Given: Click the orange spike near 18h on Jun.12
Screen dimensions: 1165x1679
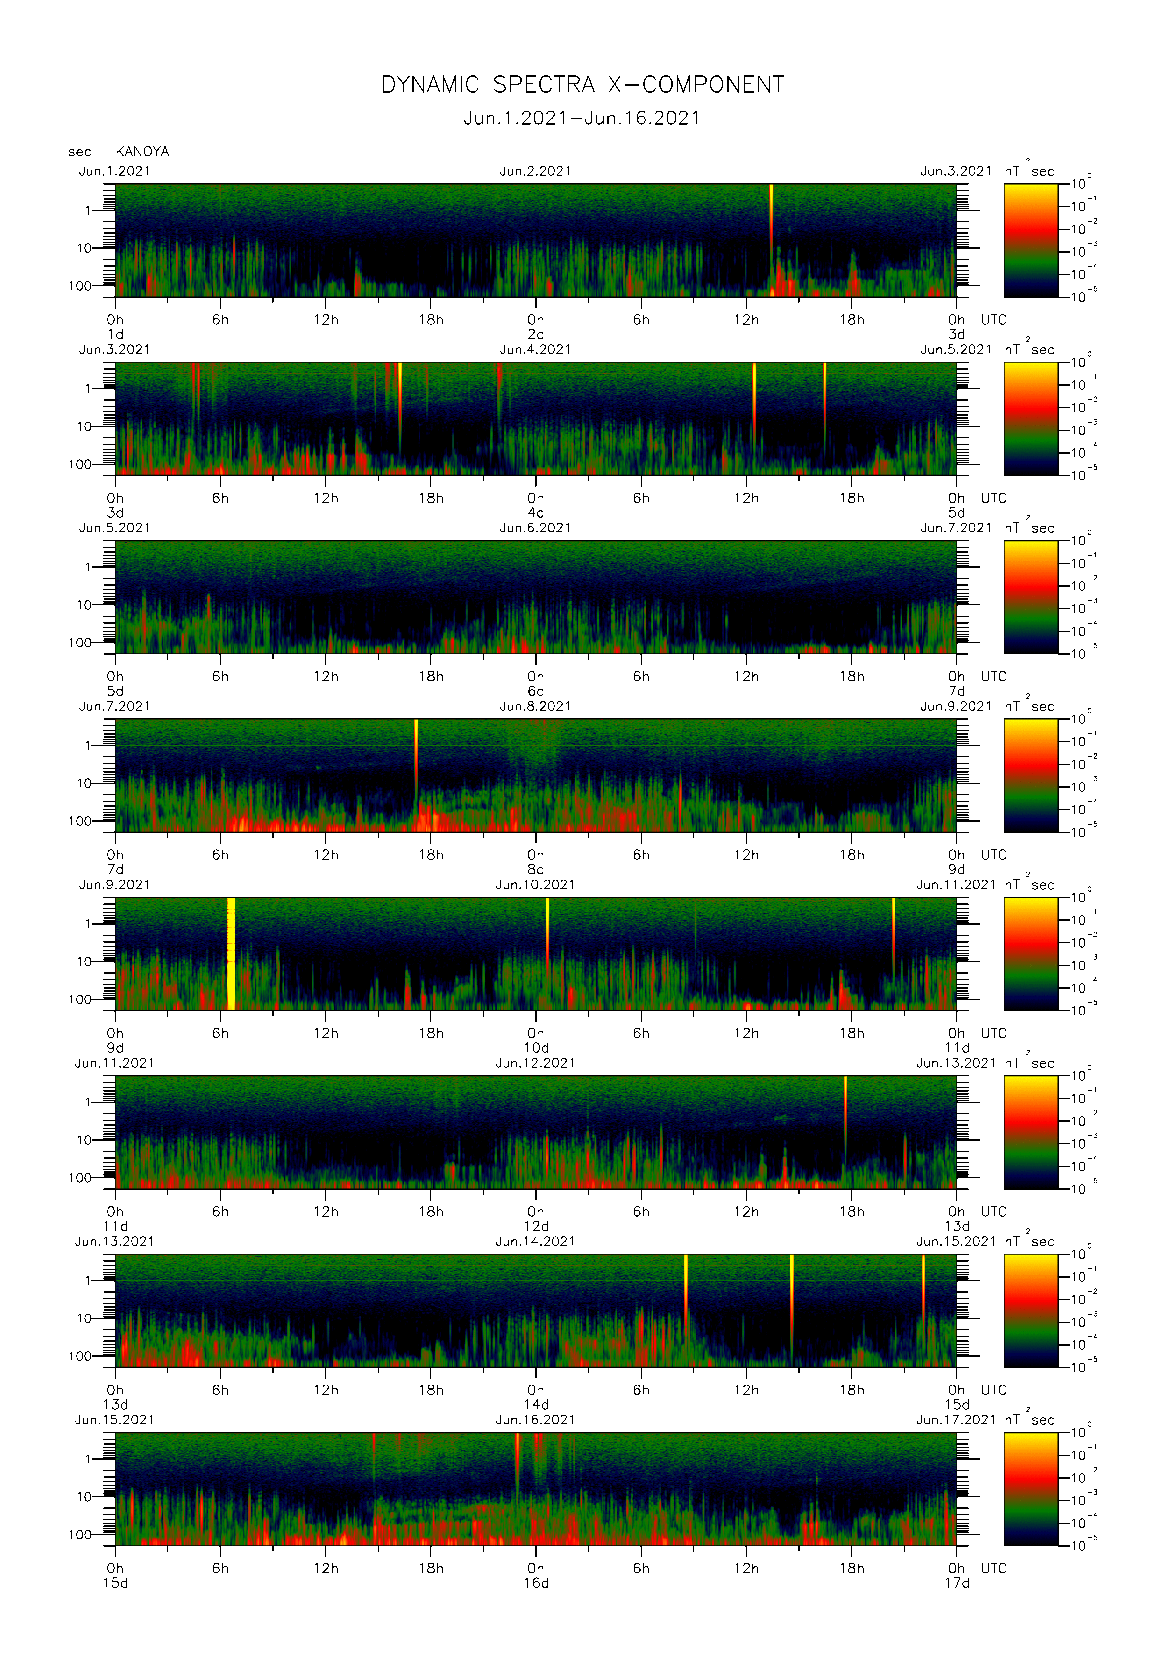Looking at the screenshot, I should 845,1105.
